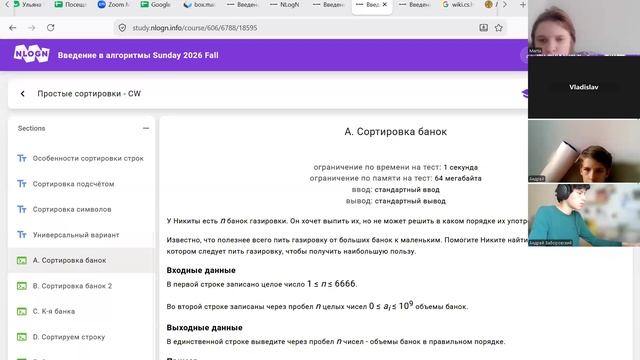
Task: Select problem B. Сортировка банок 2
Action: point(81,286)
